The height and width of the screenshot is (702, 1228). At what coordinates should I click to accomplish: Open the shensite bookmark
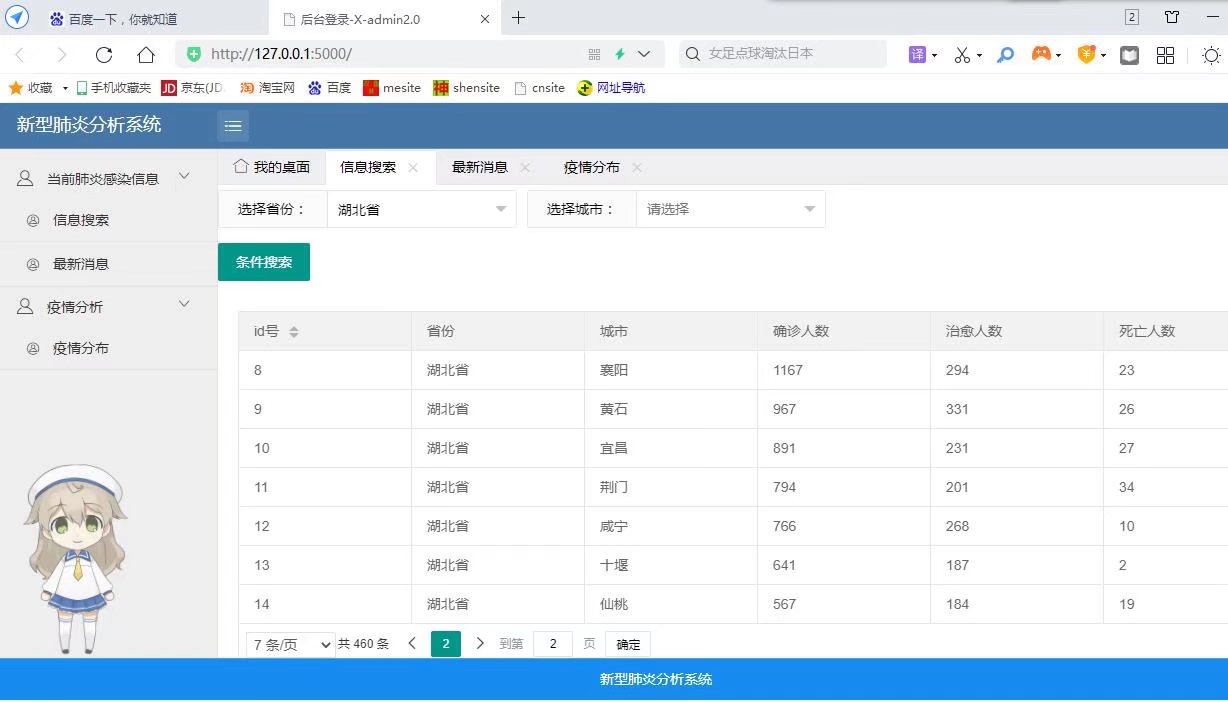(x=466, y=88)
